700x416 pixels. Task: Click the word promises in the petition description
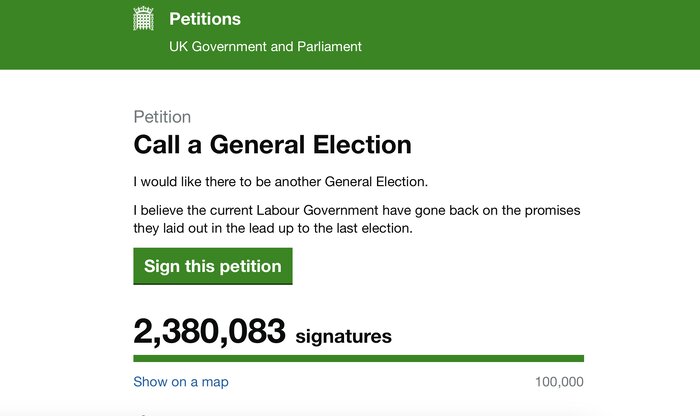tap(552, 211)
